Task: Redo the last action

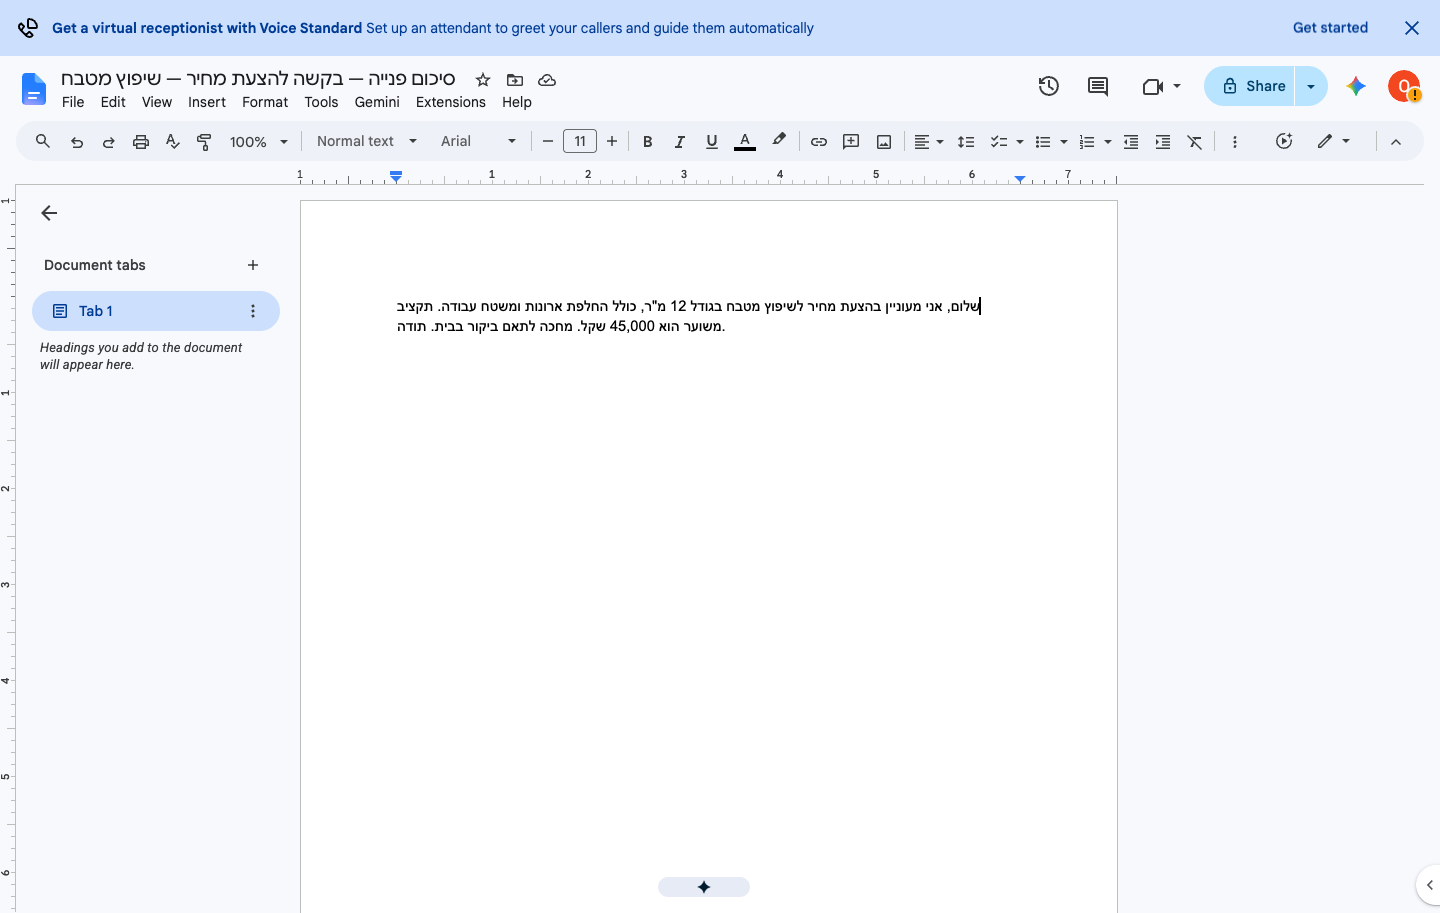Action: tap(109, 142)
